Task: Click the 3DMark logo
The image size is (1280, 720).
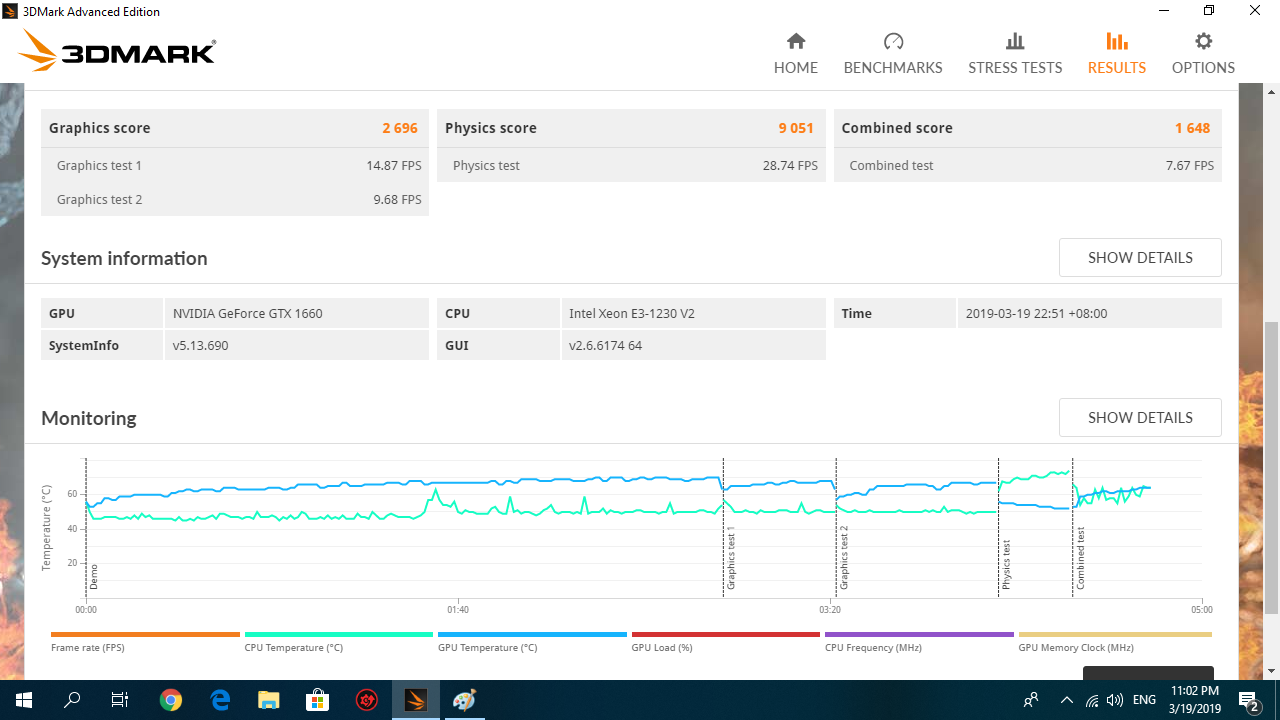Action: [117, 51]
